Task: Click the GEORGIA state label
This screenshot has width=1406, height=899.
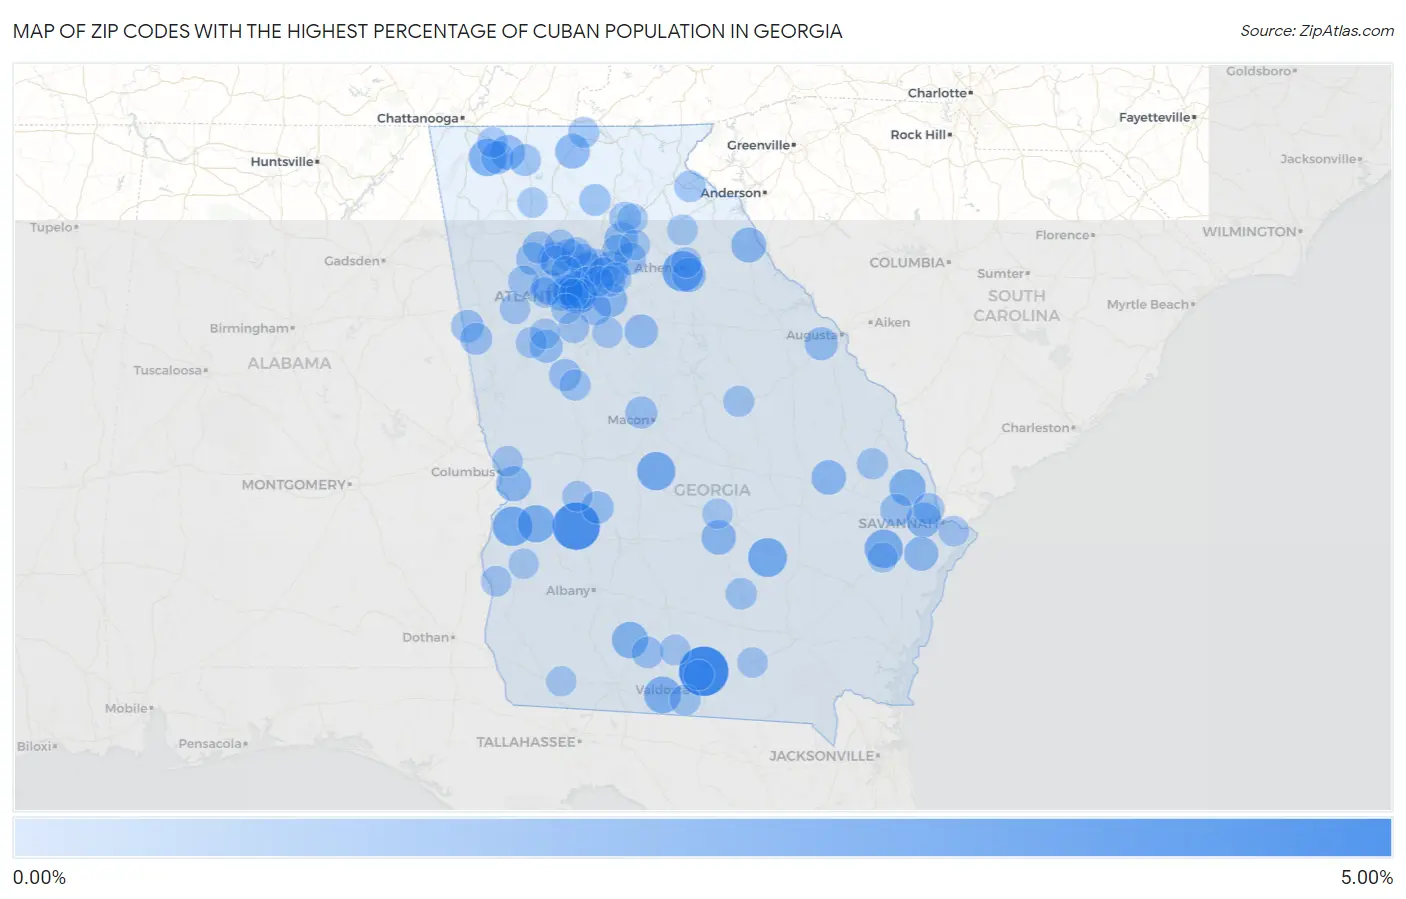Action: (711, 490)
